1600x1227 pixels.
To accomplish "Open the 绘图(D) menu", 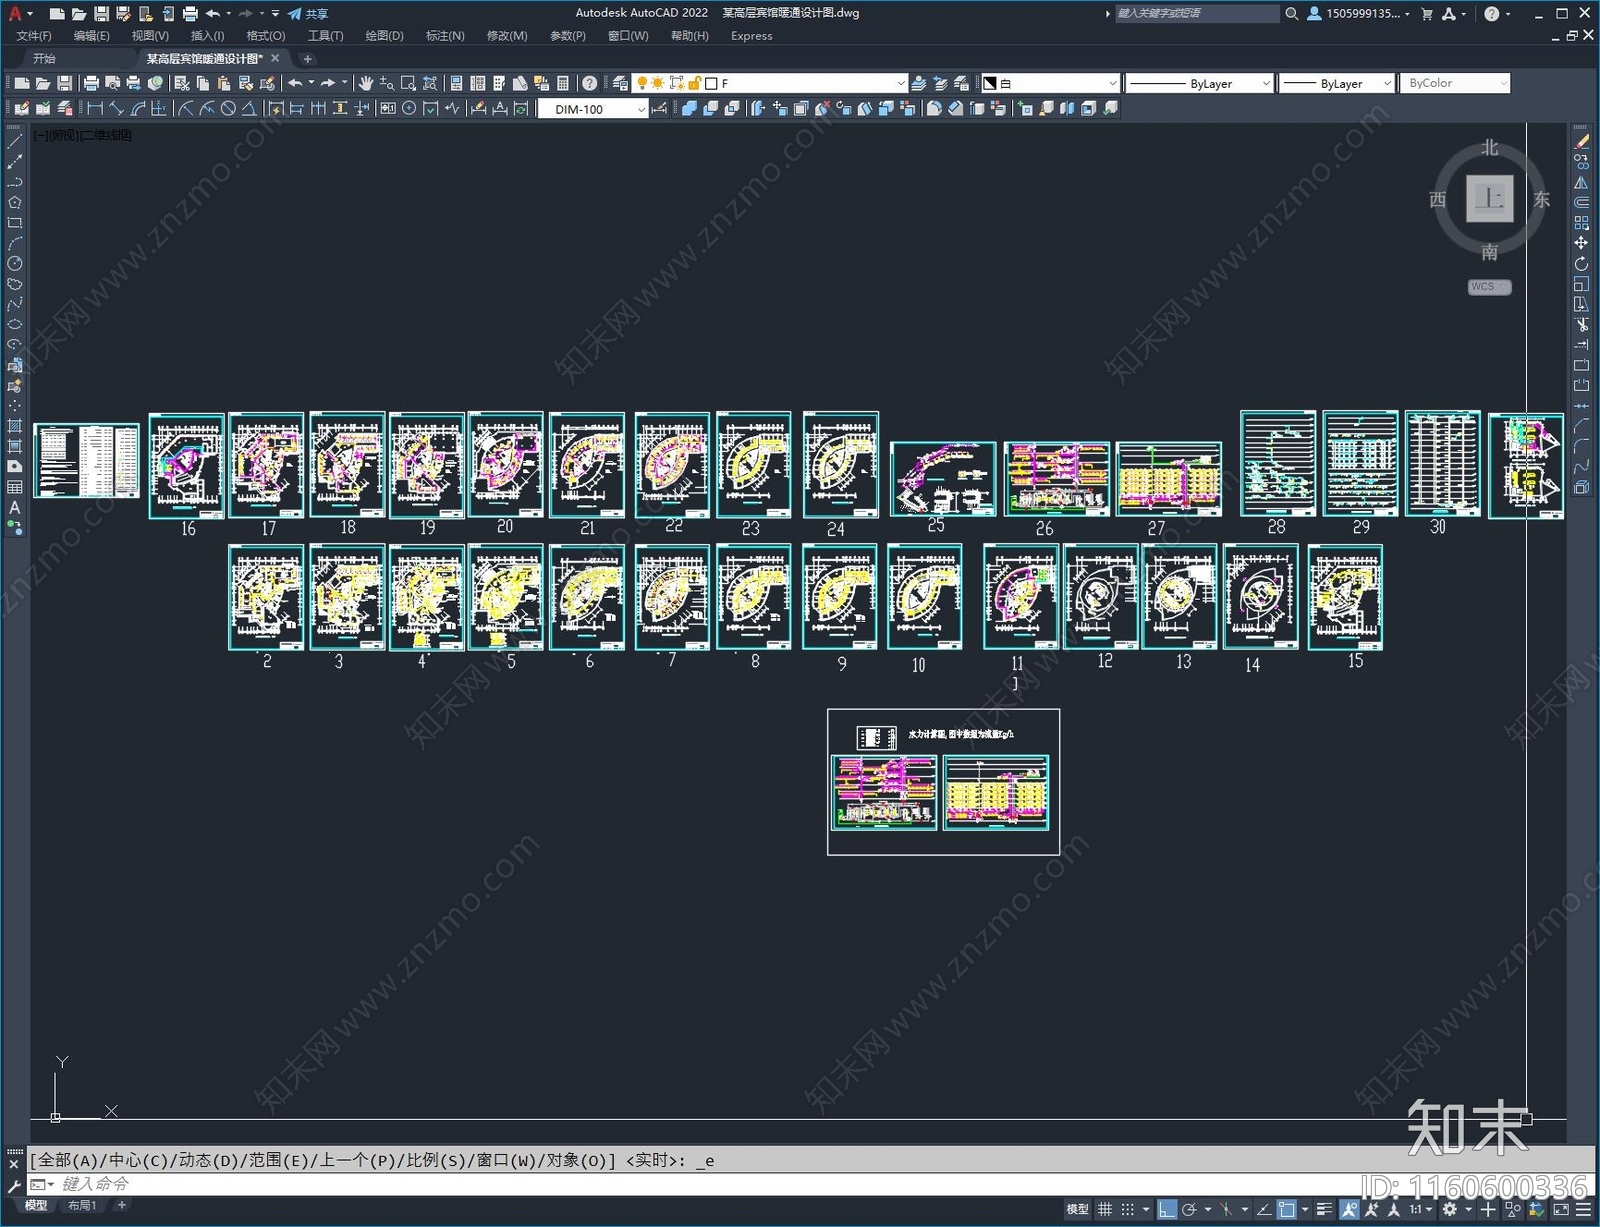I will [x=384, y=36].
